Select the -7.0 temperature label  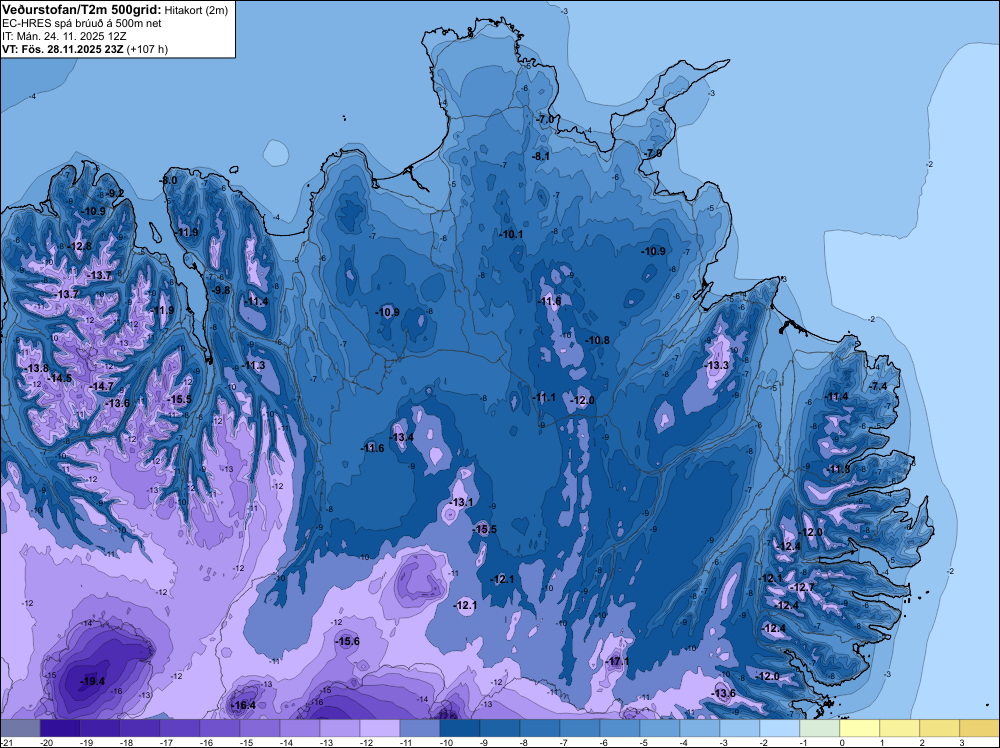[x=545, y=119]
